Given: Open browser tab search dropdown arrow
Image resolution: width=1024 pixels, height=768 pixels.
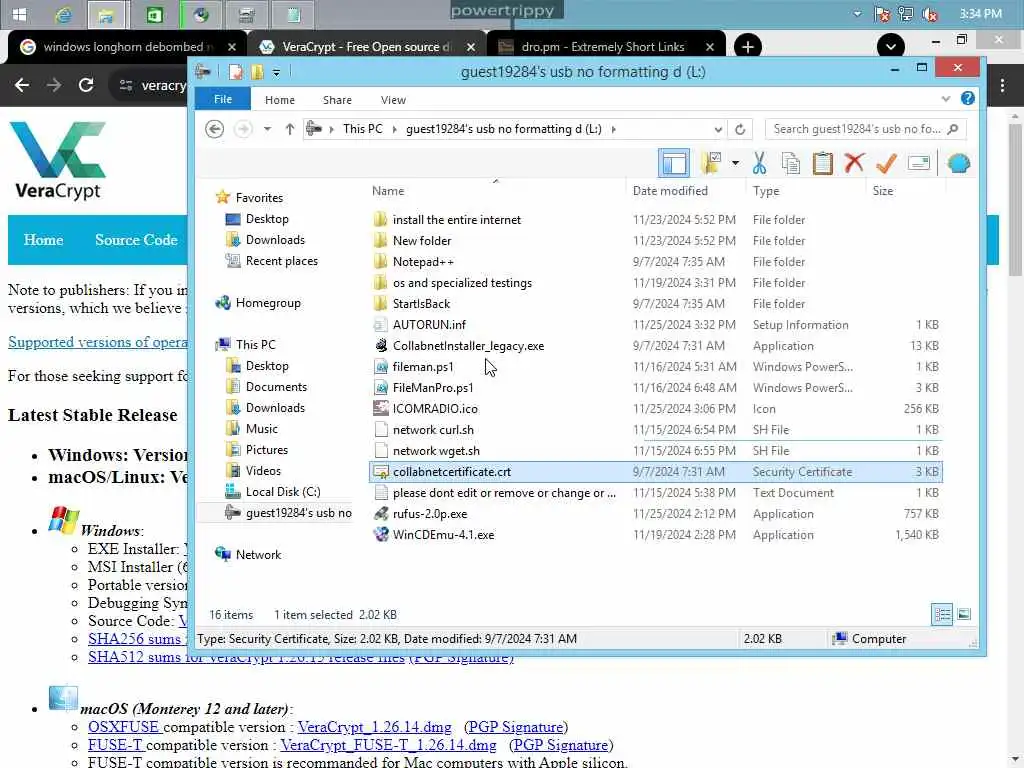Looking at the screenshot, I should (891, 47).
